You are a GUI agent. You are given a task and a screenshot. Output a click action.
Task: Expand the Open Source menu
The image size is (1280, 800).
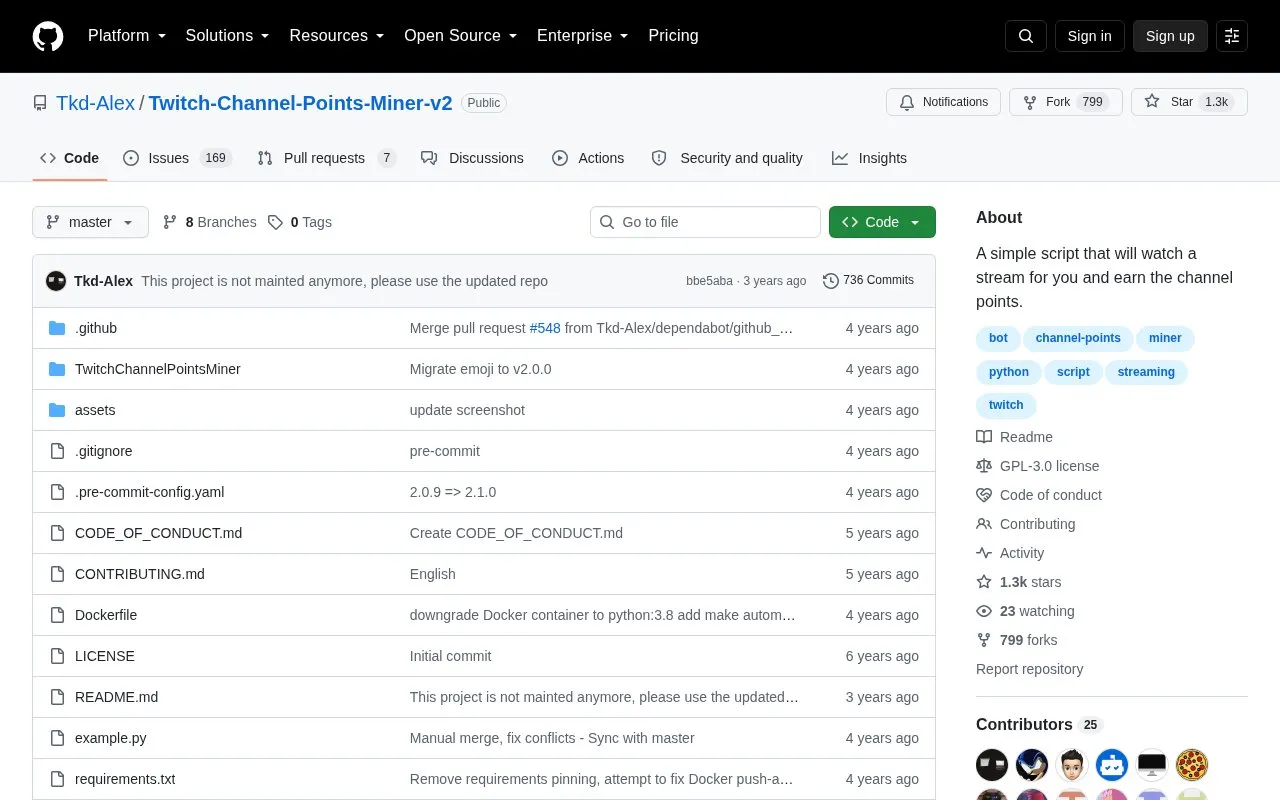click(461, 36)
